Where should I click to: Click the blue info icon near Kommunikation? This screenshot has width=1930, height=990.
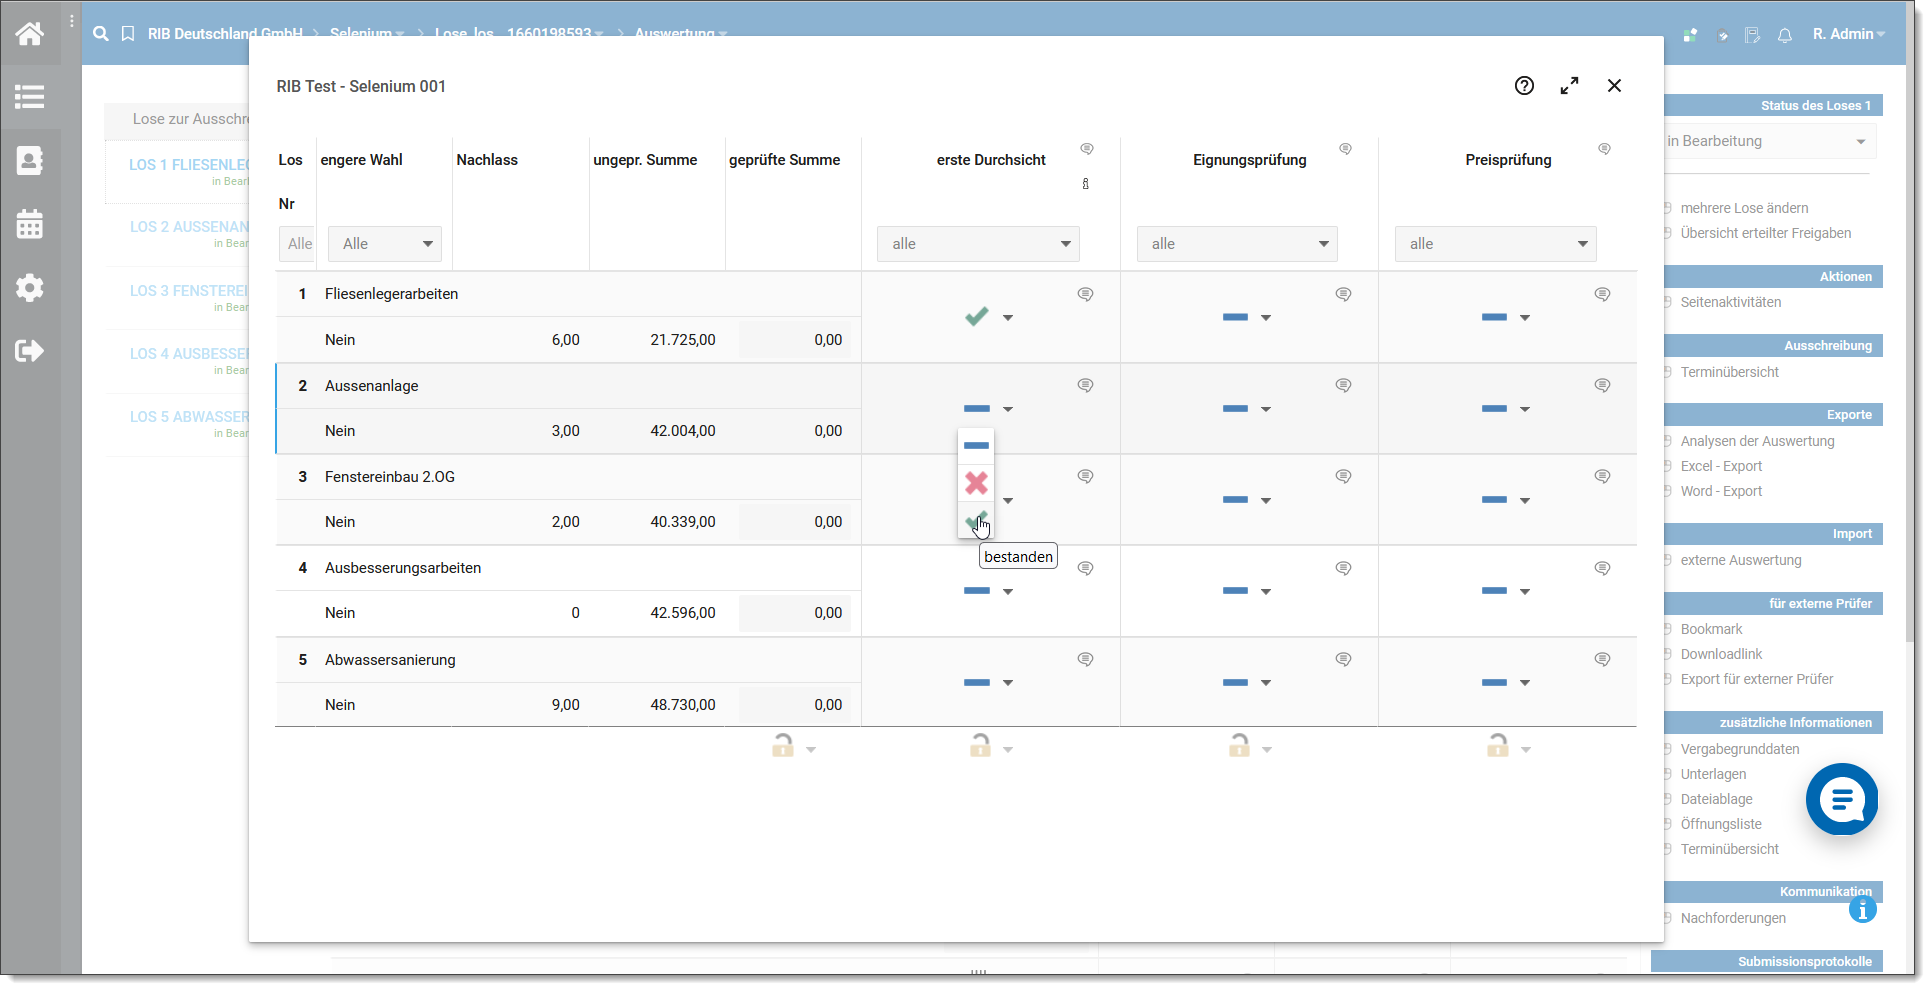[x=1863, y=910]
